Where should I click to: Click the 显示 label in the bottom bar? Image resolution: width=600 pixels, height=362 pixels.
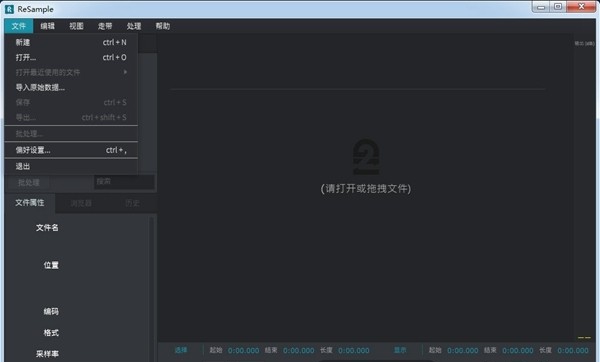tap(400, 350)
